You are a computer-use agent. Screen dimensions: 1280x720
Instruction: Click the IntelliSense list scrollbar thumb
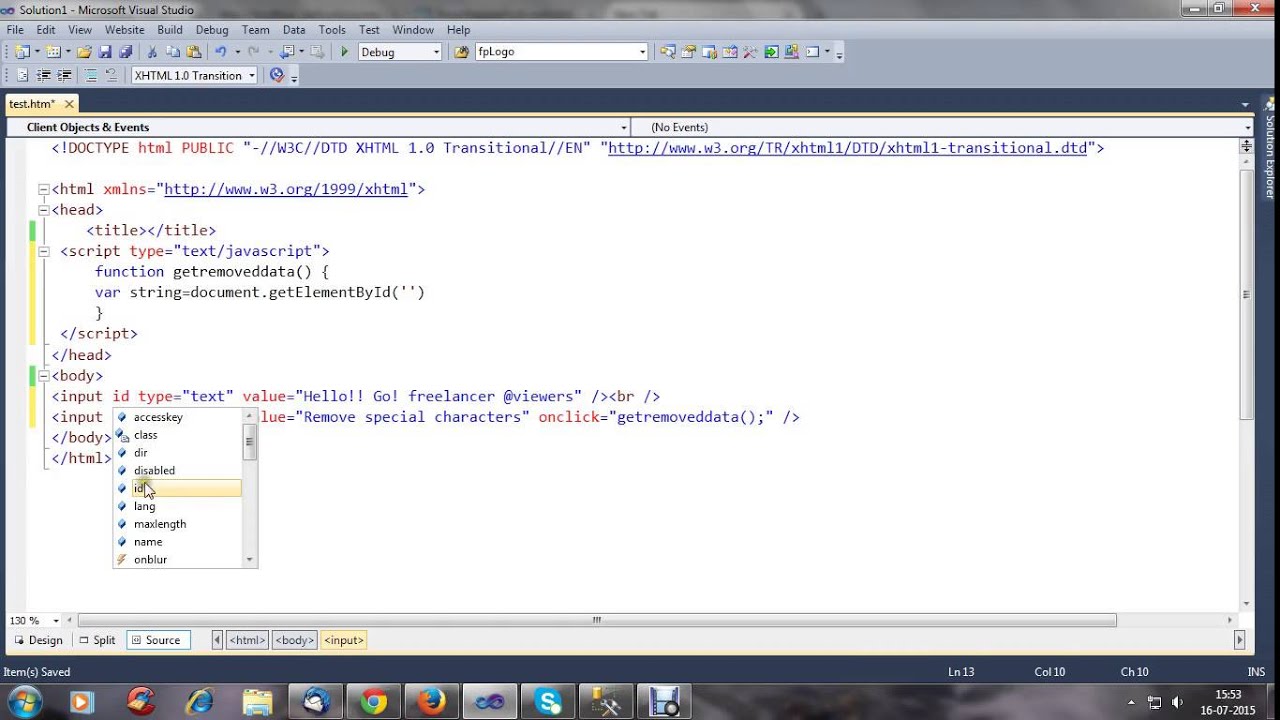pyautogui.click(x=250, y=441)
